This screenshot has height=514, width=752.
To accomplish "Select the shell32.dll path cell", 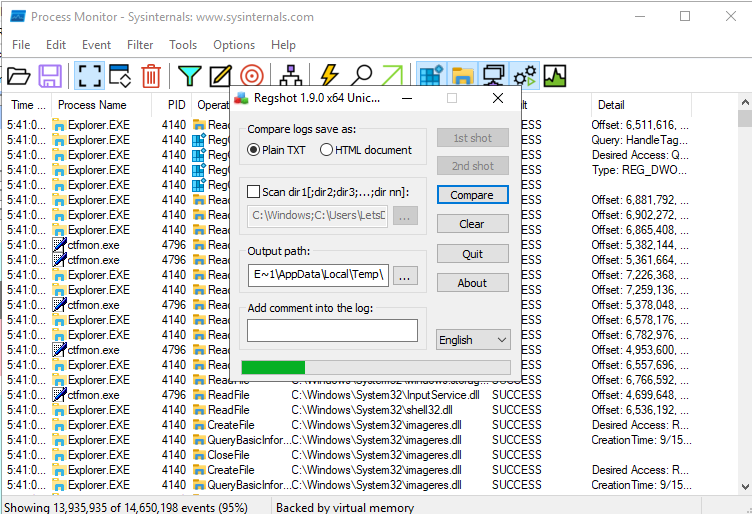I will (x=372, y=410).
